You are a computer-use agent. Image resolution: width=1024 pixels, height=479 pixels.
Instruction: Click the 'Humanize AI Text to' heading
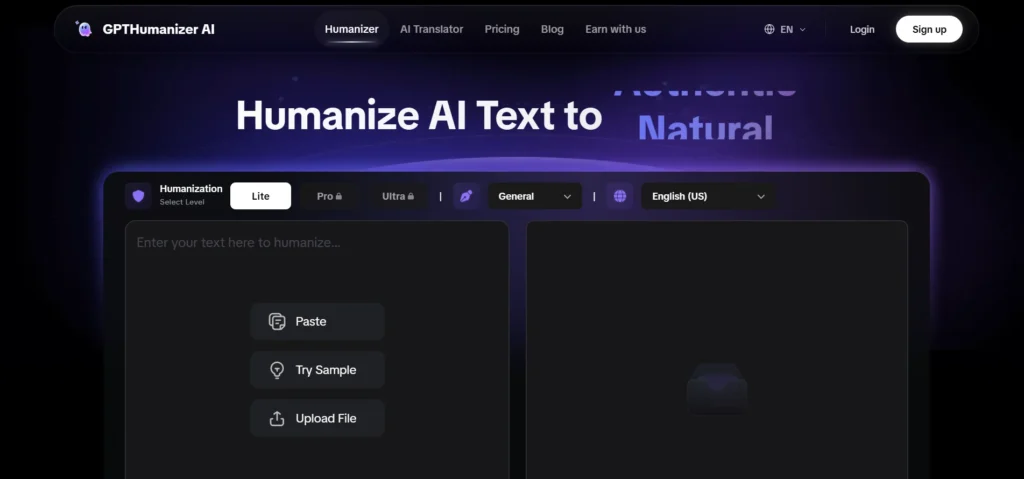point(419,115)
